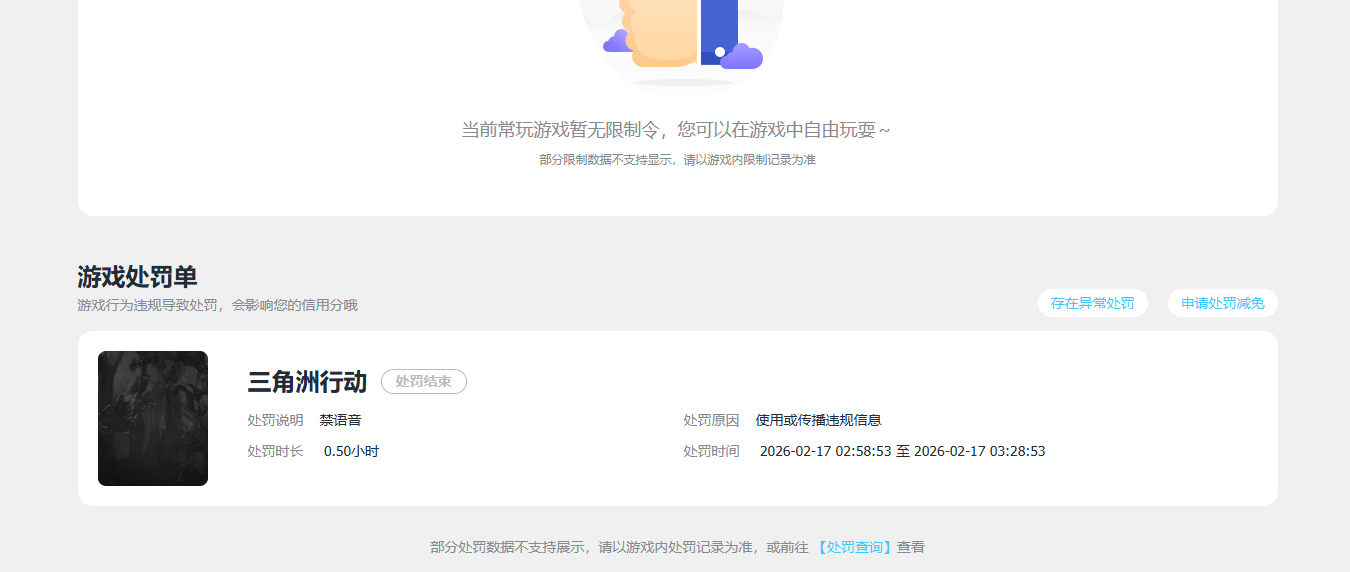Viewport: 1350px width, 572px height.
Task: Select the 游戏处罚单 section heading
Action: pos(137,277)
